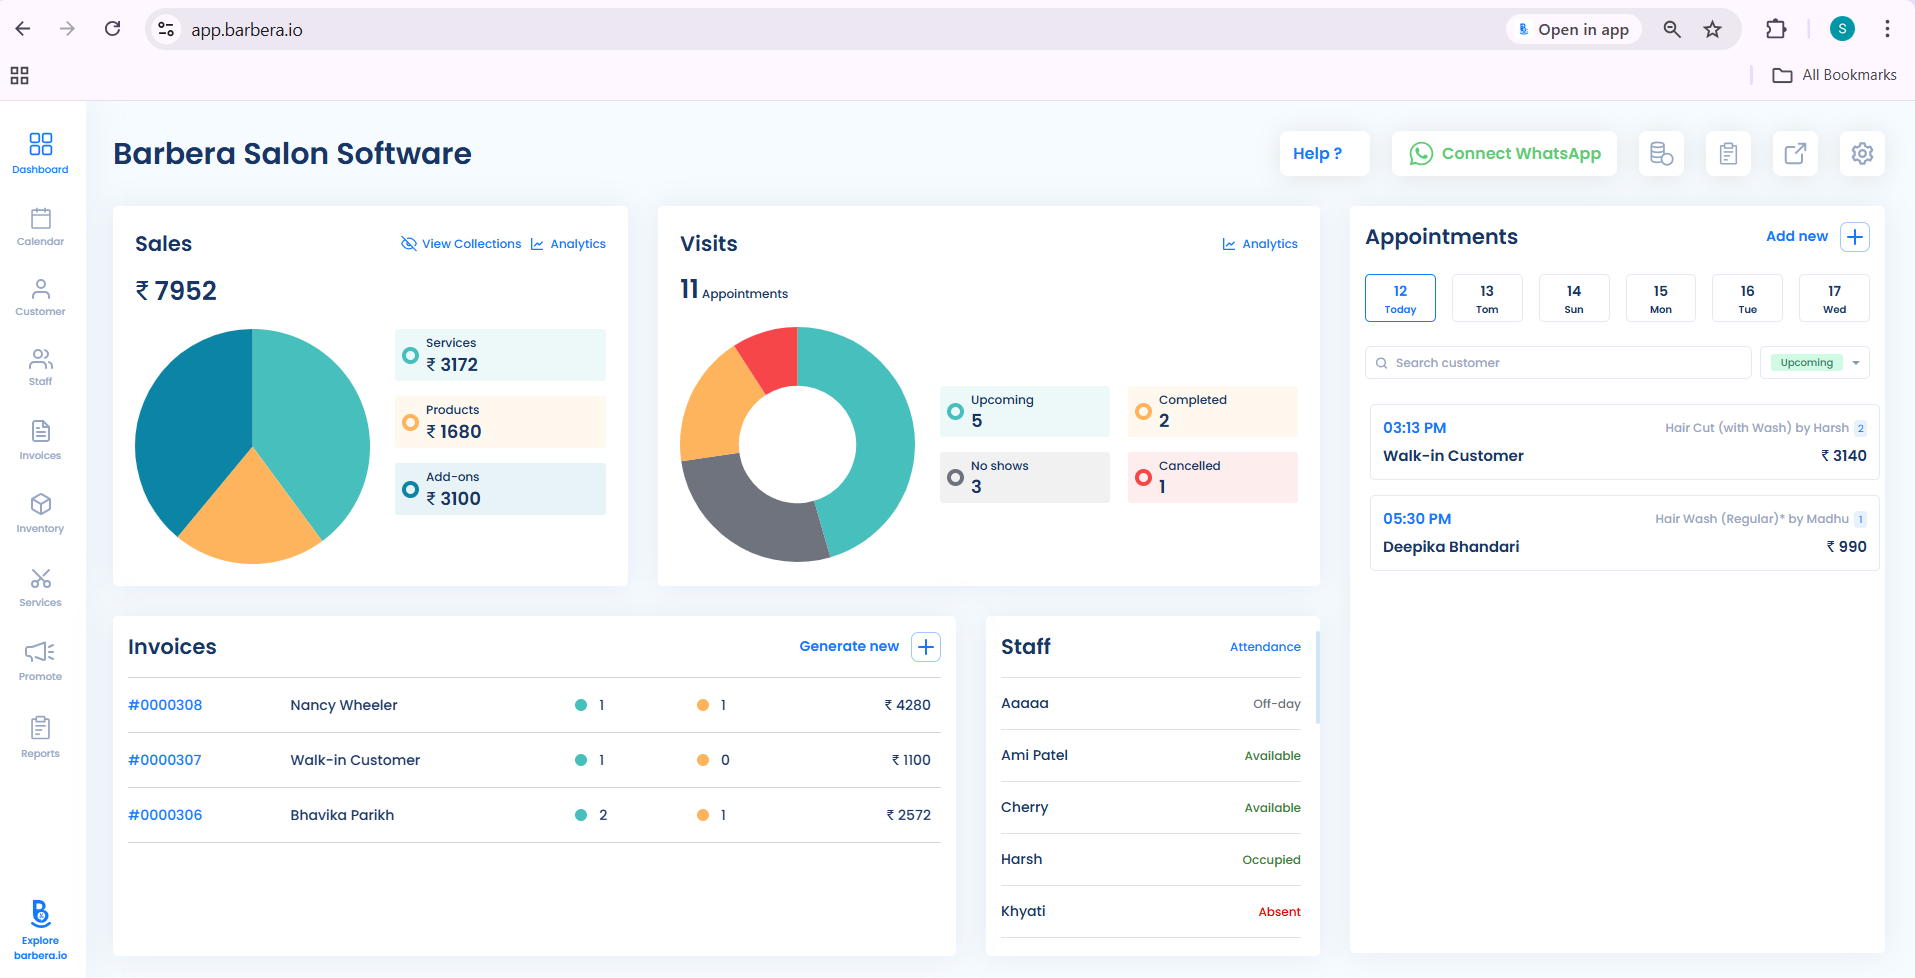The height and width of the screenshot is (978, 1915).
Task: Select date tab 16 Tue
Action: (x=1747, y=298)
